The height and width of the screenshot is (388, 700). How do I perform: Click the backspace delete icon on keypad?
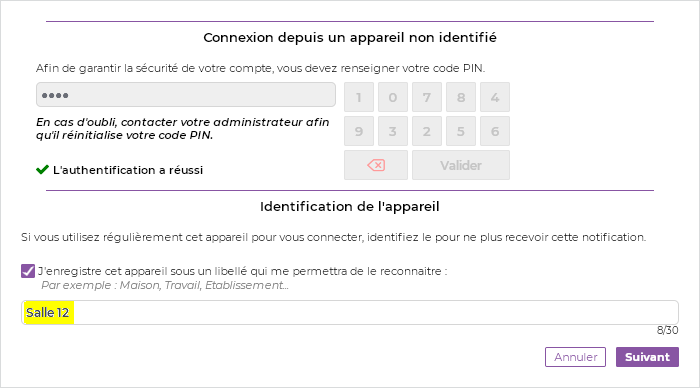point(376,165)
